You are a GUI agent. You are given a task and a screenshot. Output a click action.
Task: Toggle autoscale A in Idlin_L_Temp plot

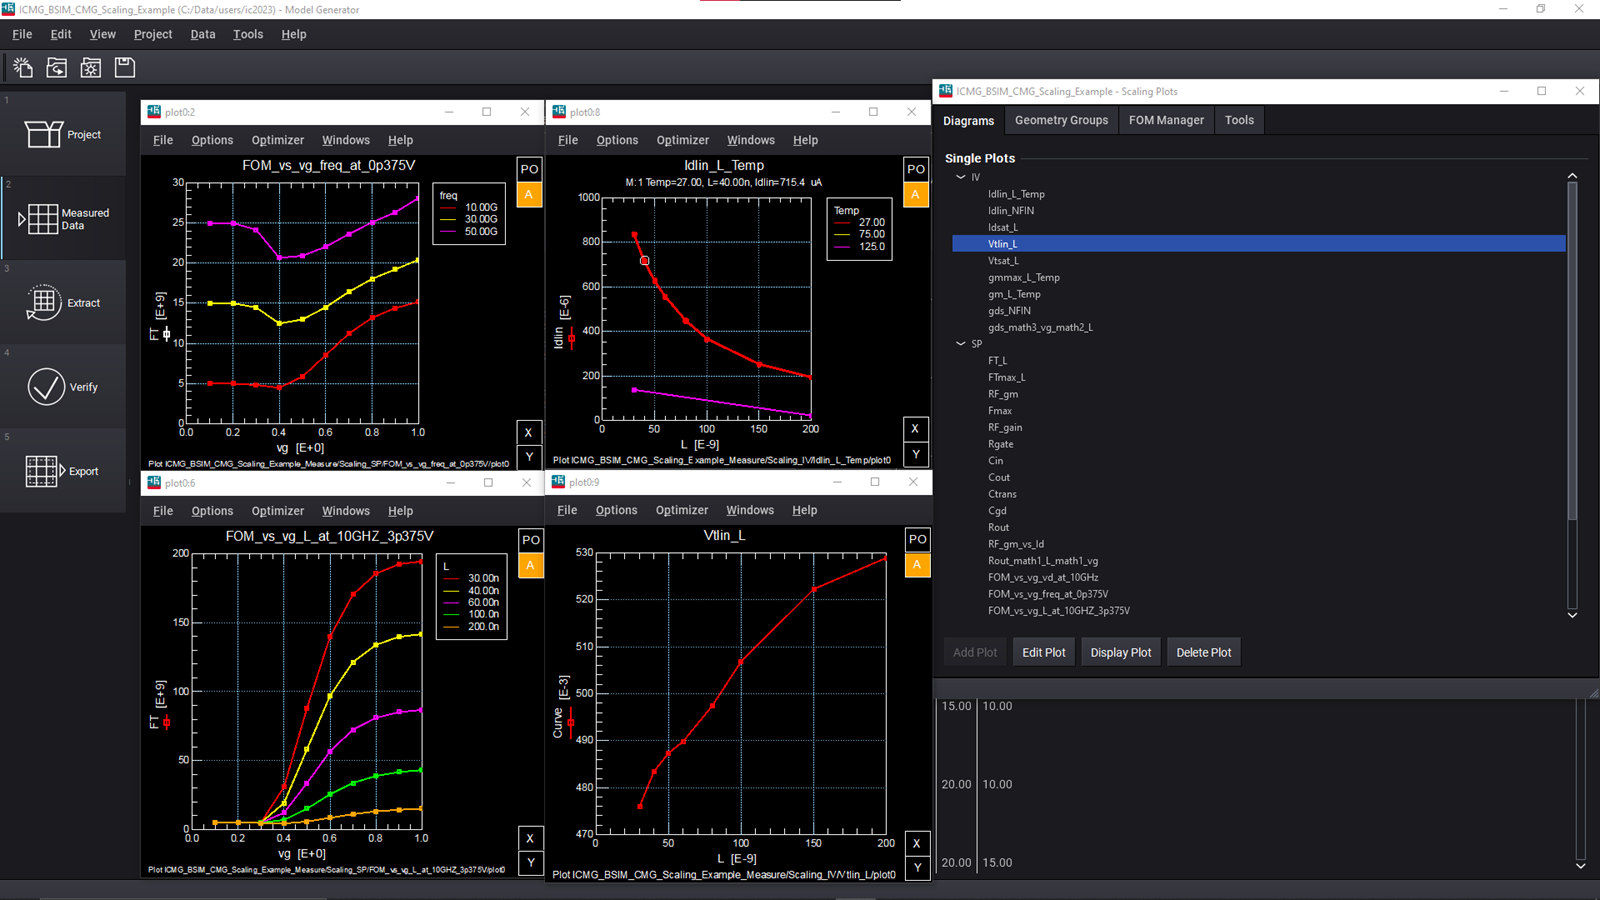click(915, 195)
